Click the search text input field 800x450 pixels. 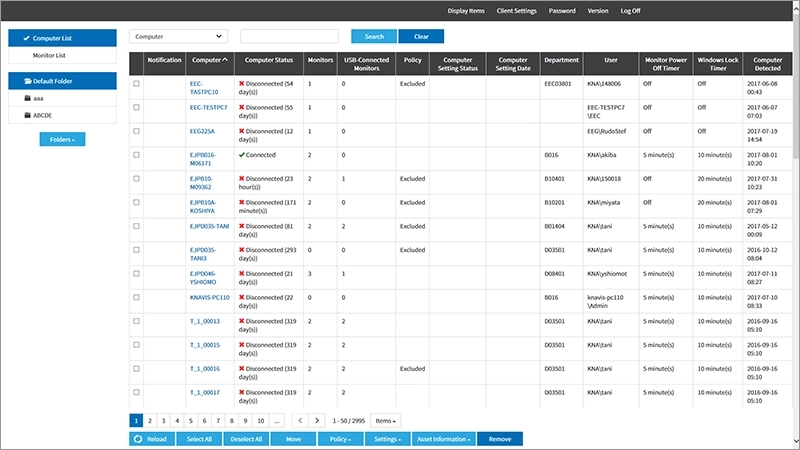coord(289,36)
